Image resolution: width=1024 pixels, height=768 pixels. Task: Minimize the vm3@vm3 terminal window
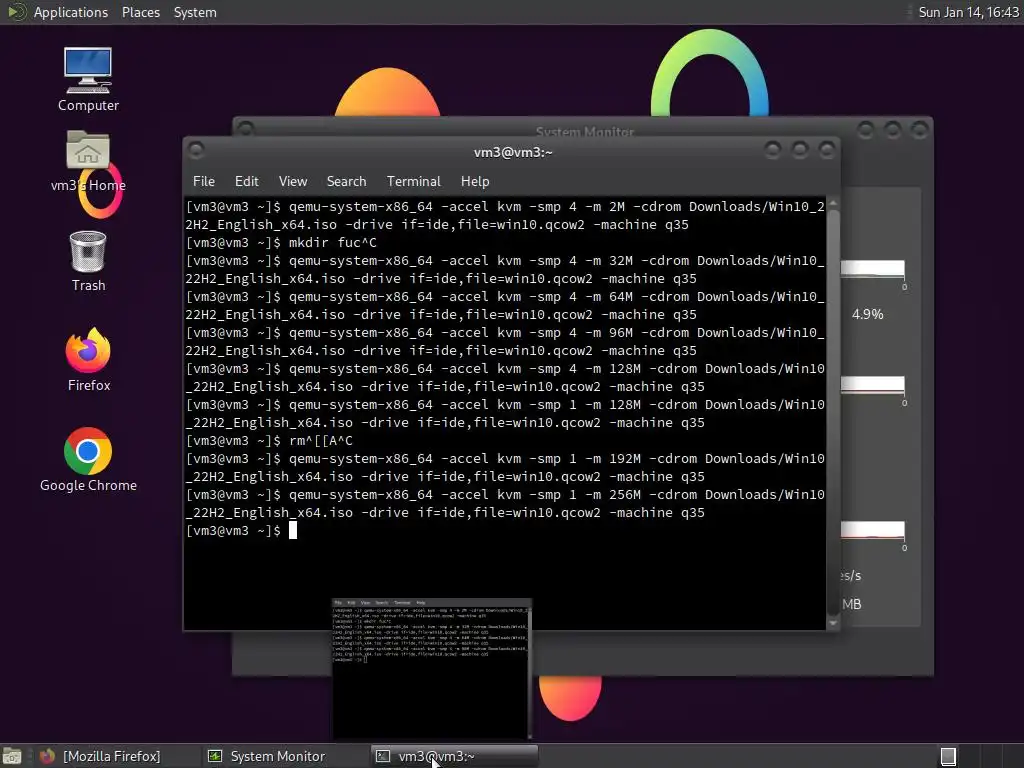point(773,151)
